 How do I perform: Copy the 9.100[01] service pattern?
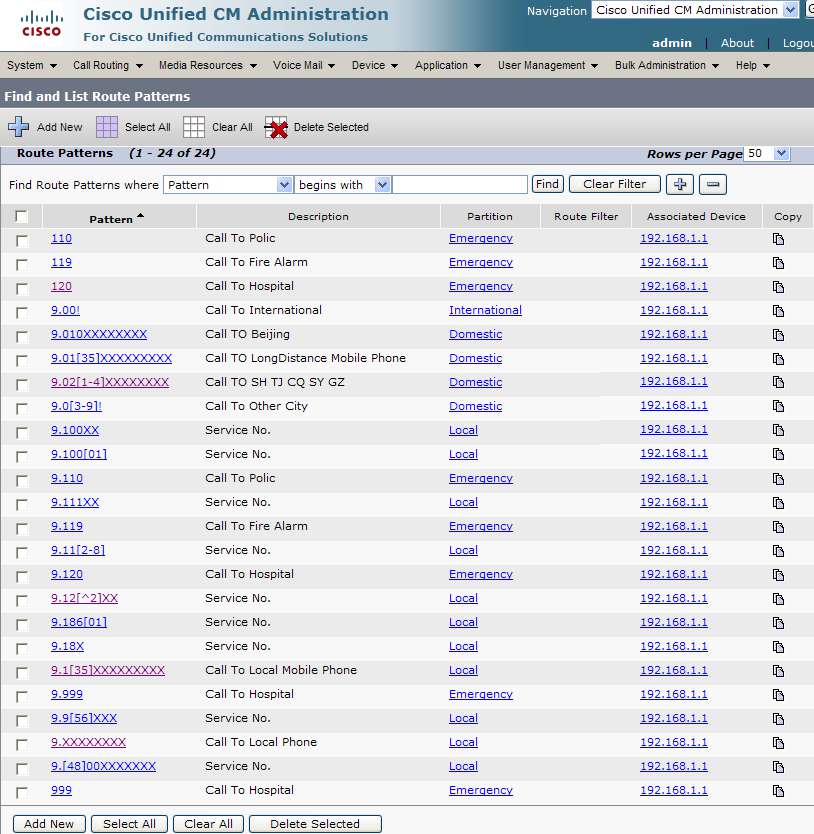pyautogui.click(x=778, y=454)
